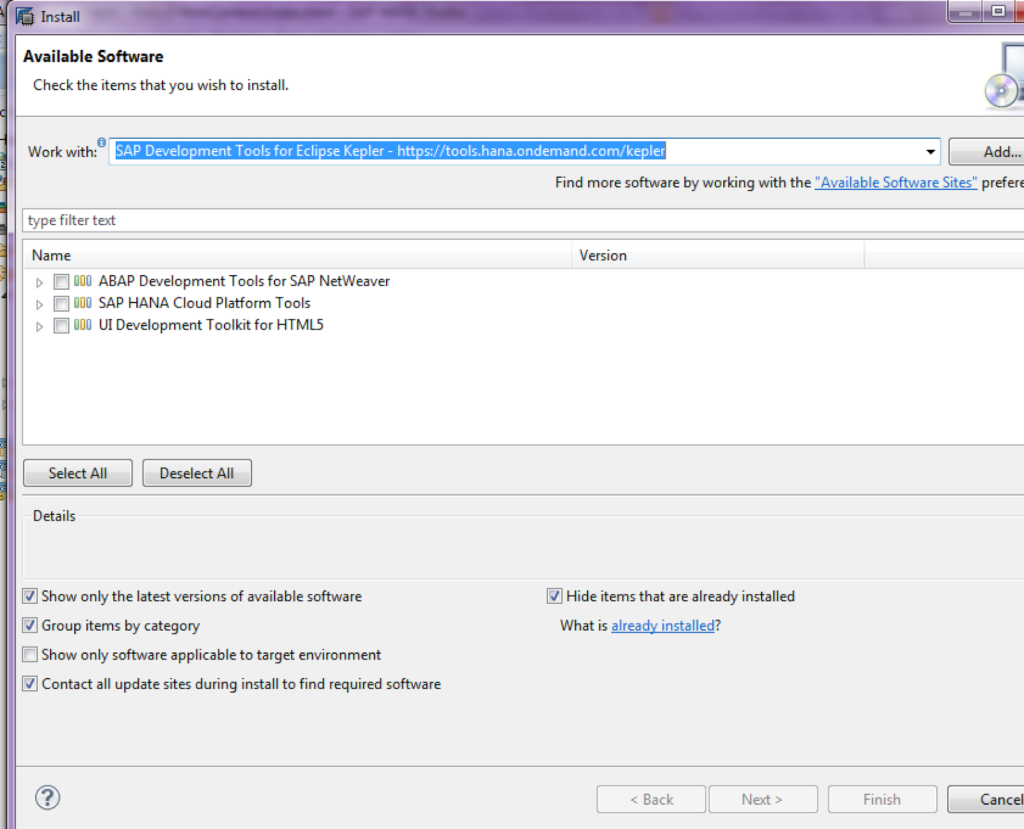Image resolution: width=1024 pixels, height=829 pixels.
Task: Click the Finish button
Action: [x=882, y=799]
